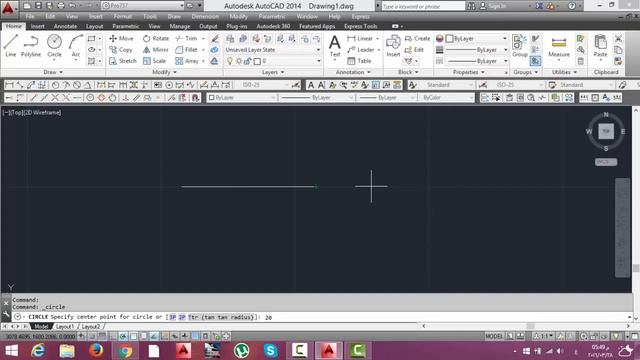Image resolution: width=640 pixels, height=360 pixels.
Task: Click the Trim tool
Action: (x=187, y=38)
